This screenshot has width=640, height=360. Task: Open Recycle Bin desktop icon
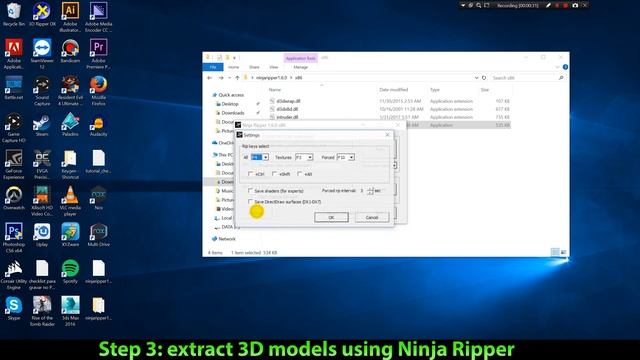click(x=13, y=15)
